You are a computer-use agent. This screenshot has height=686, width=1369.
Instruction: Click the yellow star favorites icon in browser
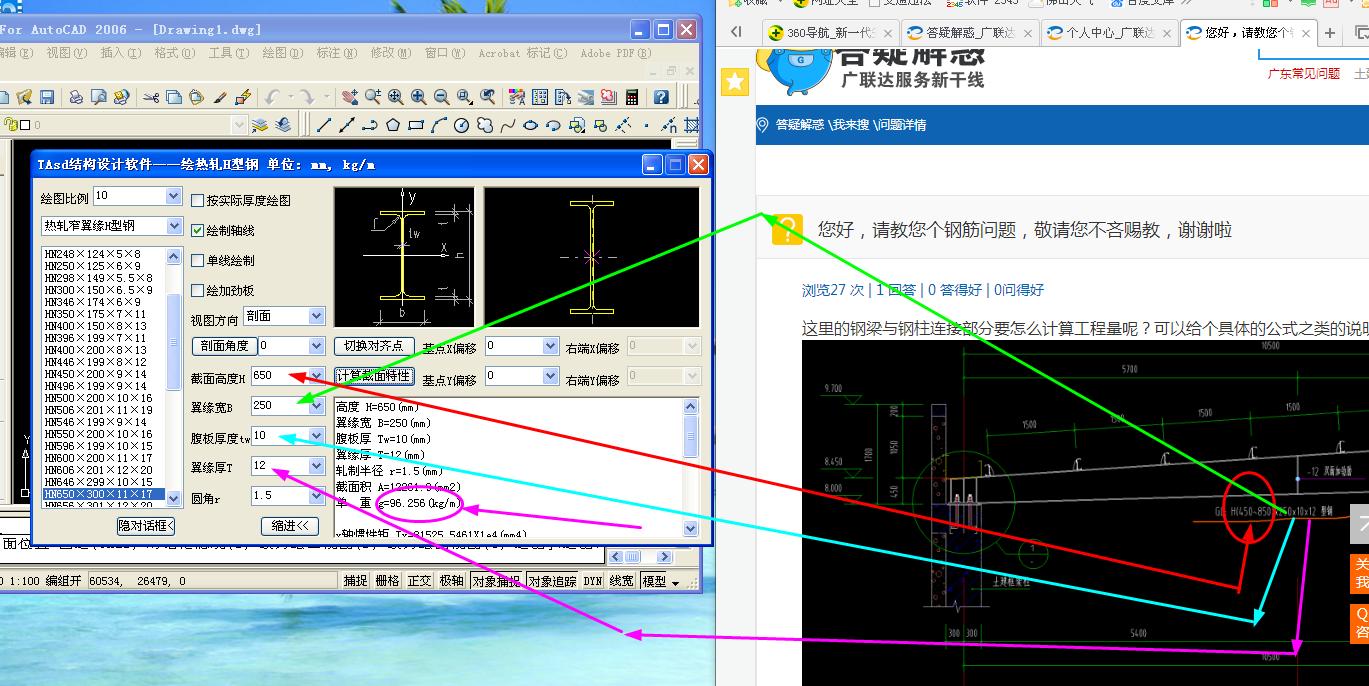point(735,82)
